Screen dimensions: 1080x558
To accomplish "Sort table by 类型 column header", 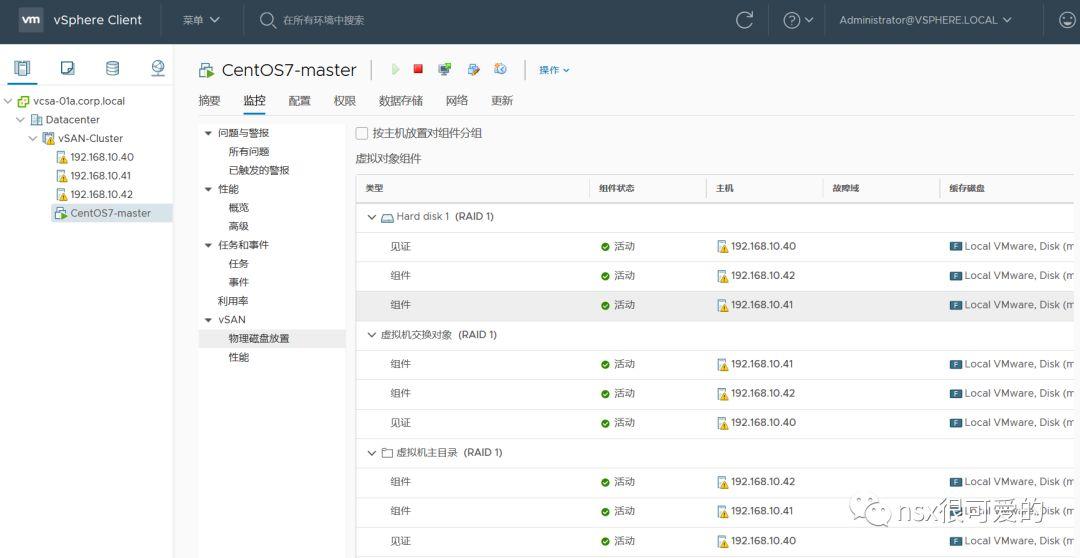I will tap(374, 188).
